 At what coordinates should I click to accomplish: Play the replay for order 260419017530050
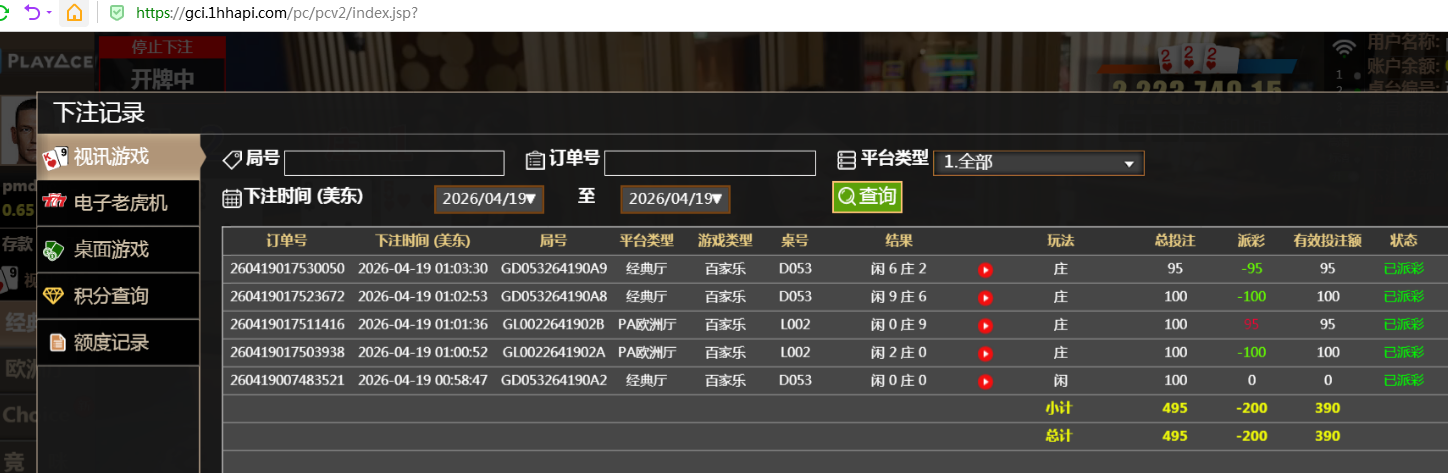(985, 269)
